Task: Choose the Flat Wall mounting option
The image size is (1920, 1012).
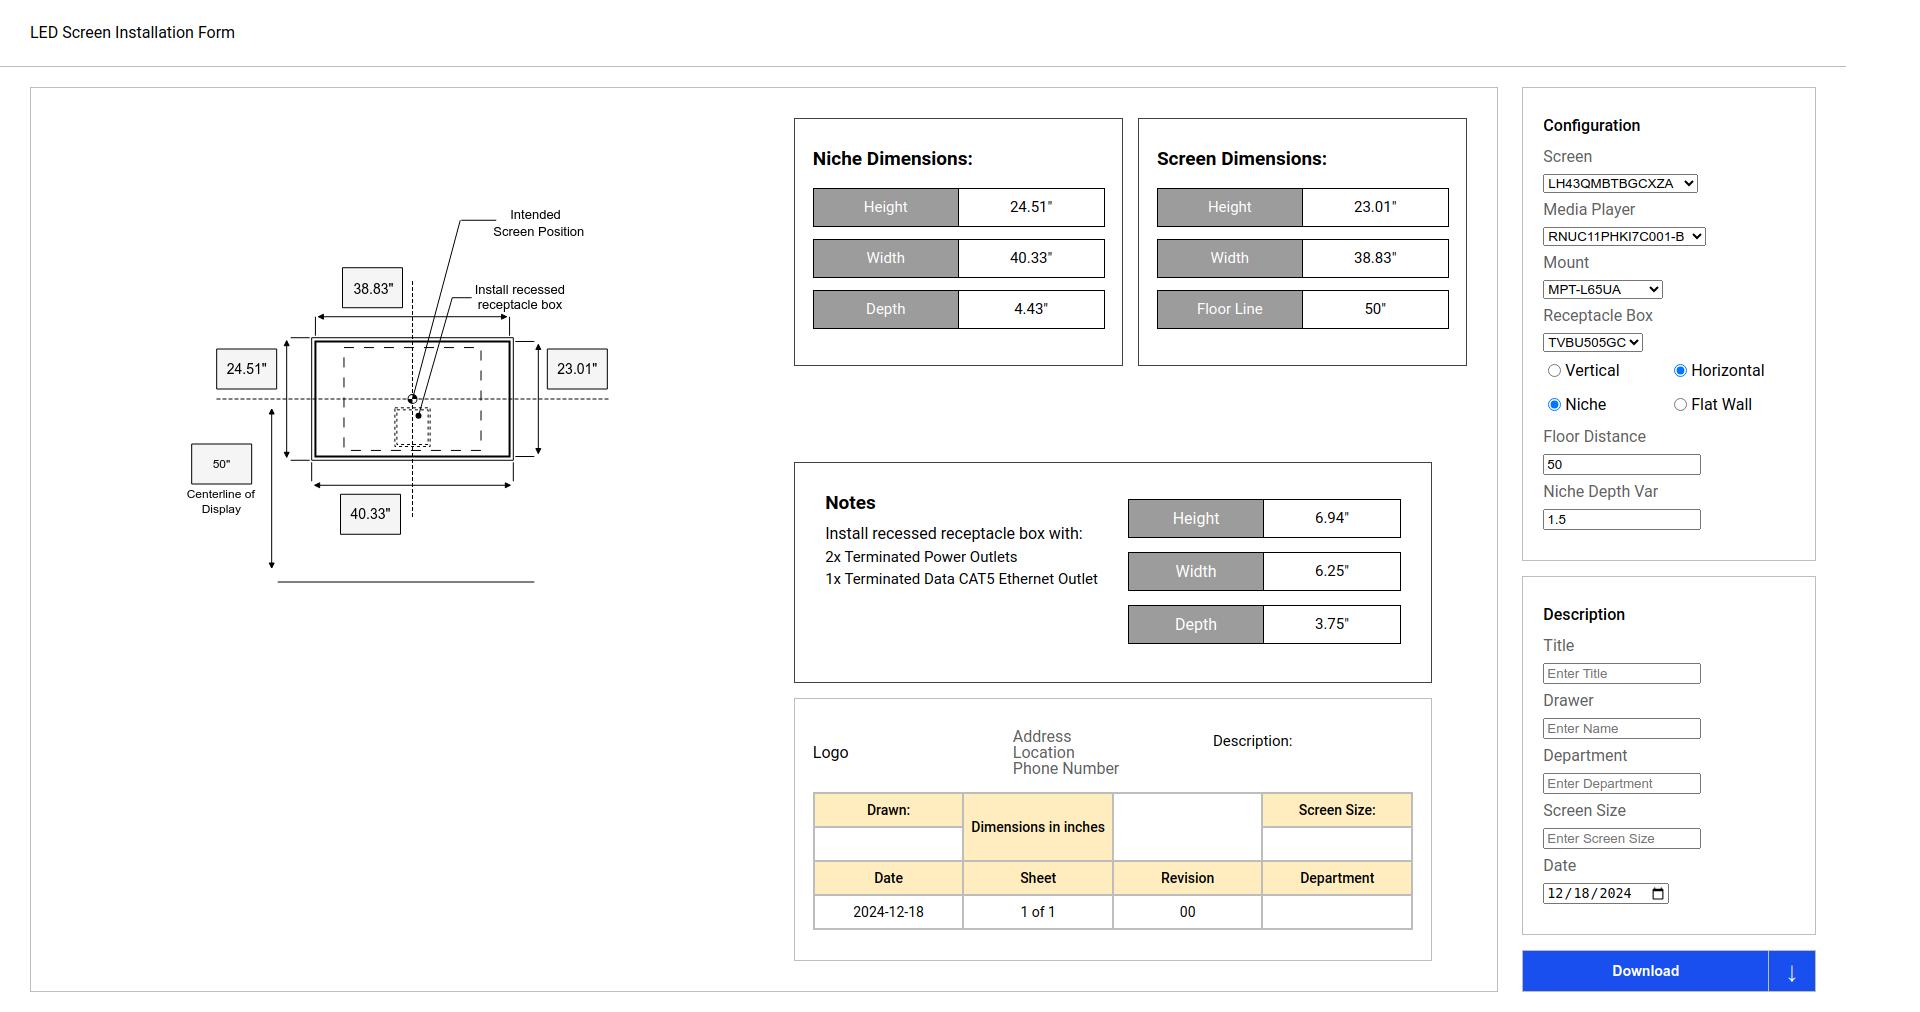Action: click(1680, 405)
